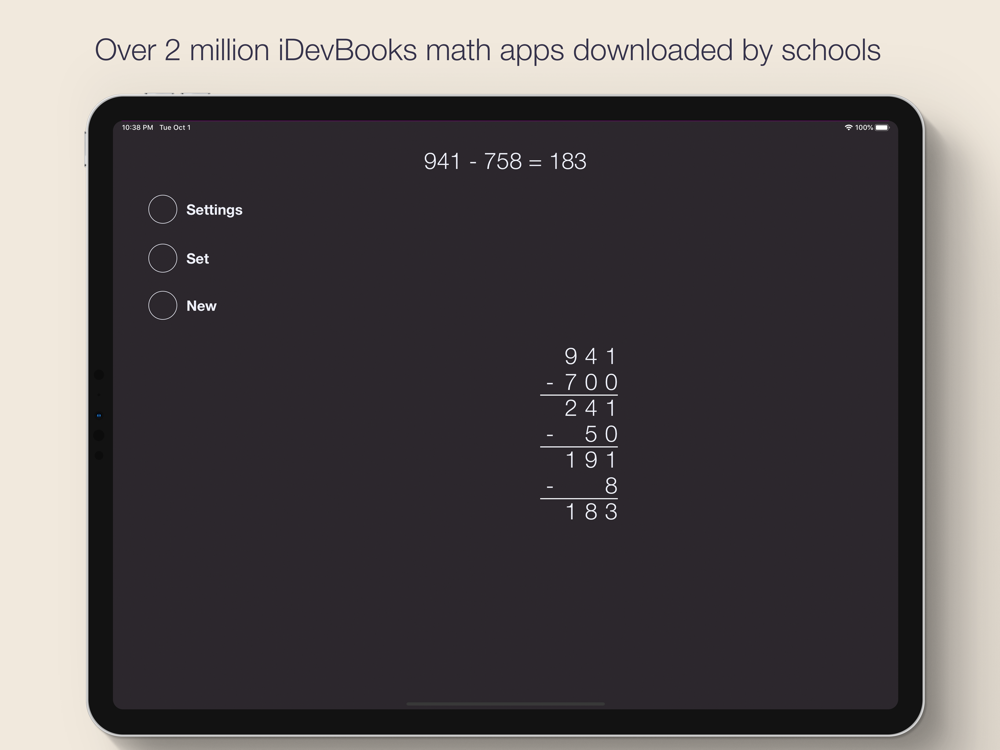Tap the home indicator bar at bottom
Screen dimensions: 1000x750
[x=505, y=704]
